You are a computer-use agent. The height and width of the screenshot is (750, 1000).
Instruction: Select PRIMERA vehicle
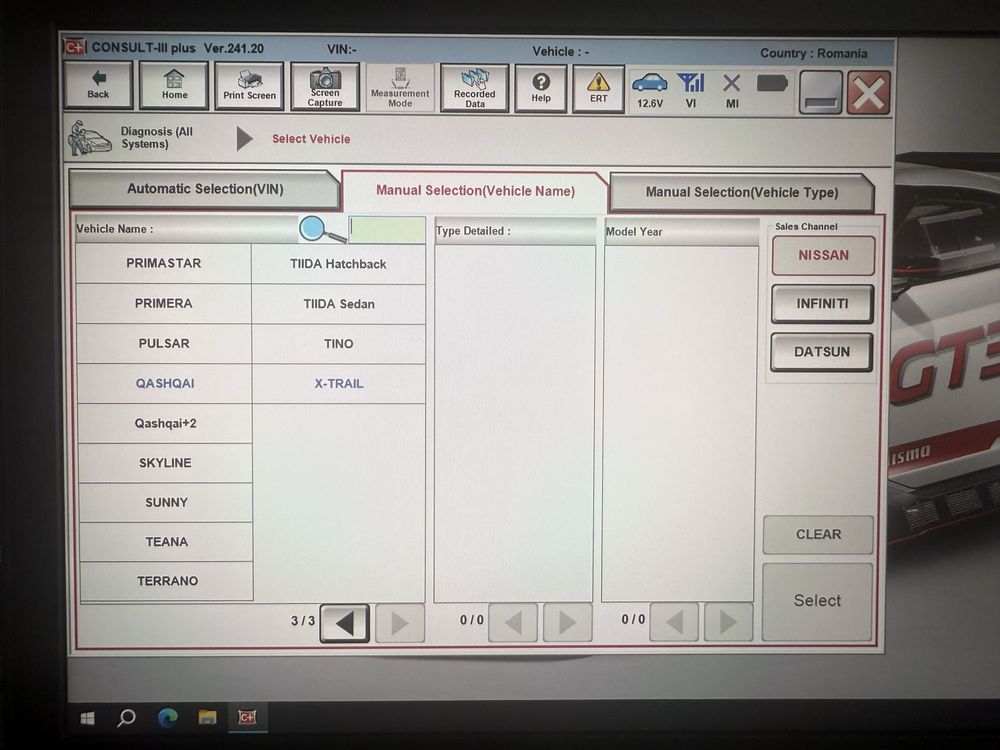tap(164, 304)
